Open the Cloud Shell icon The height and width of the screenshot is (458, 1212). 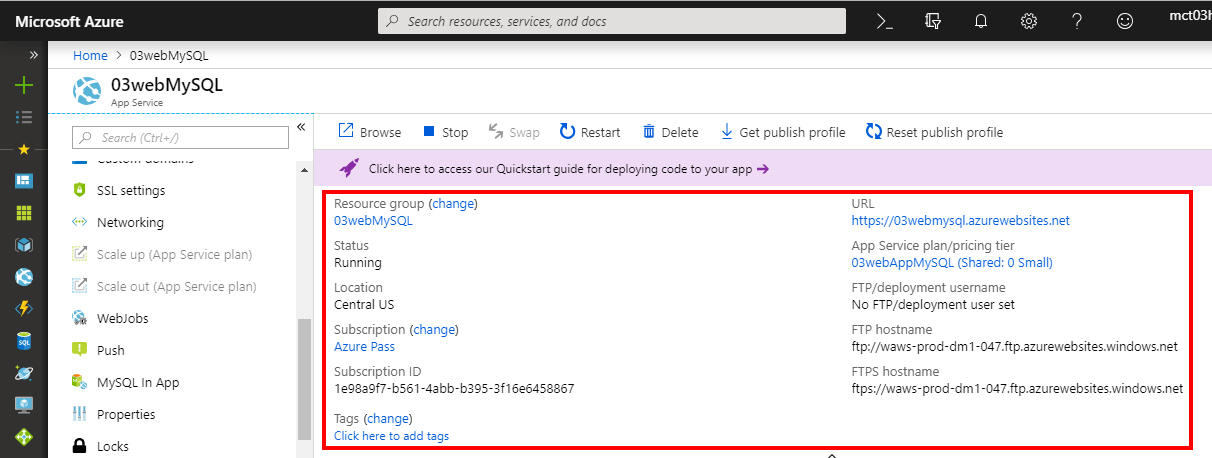coord(884,21)
